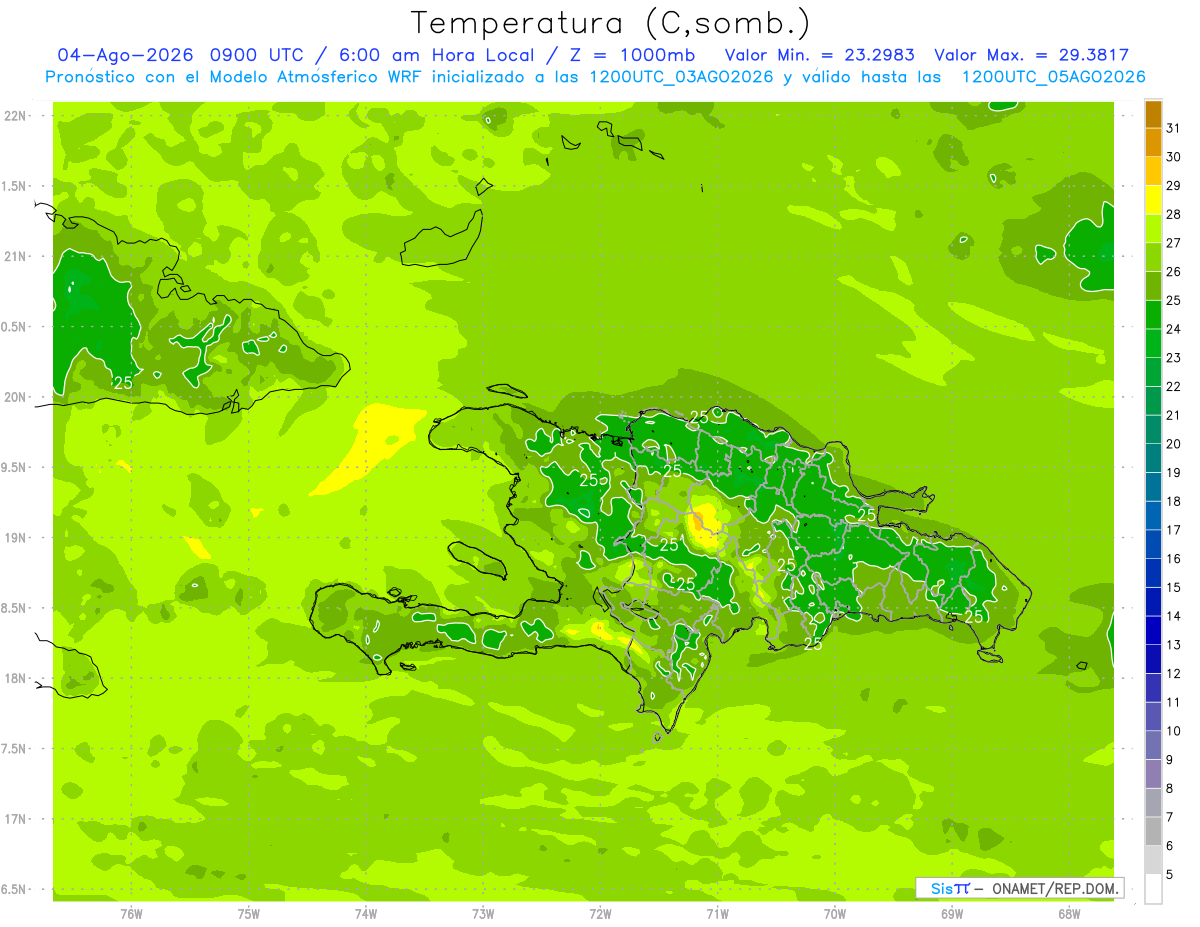The width and height of the screenshot is (1200, 927).
Task: Pick the legend swatch between 23 and 24
Action: click(1153, 343)
